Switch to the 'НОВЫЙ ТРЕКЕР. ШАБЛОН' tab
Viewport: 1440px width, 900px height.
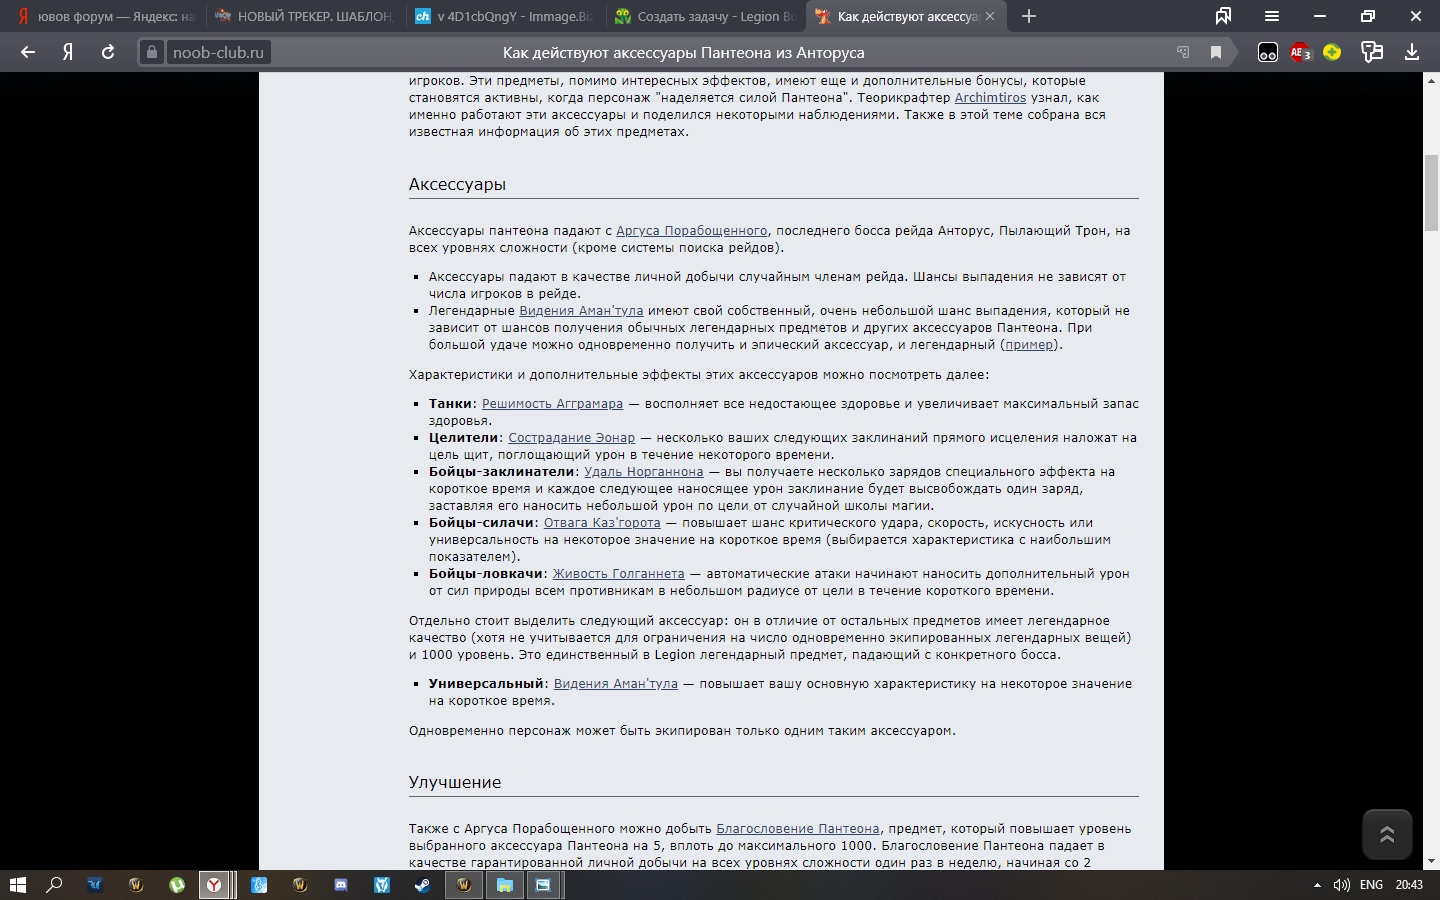pos(305,16)
